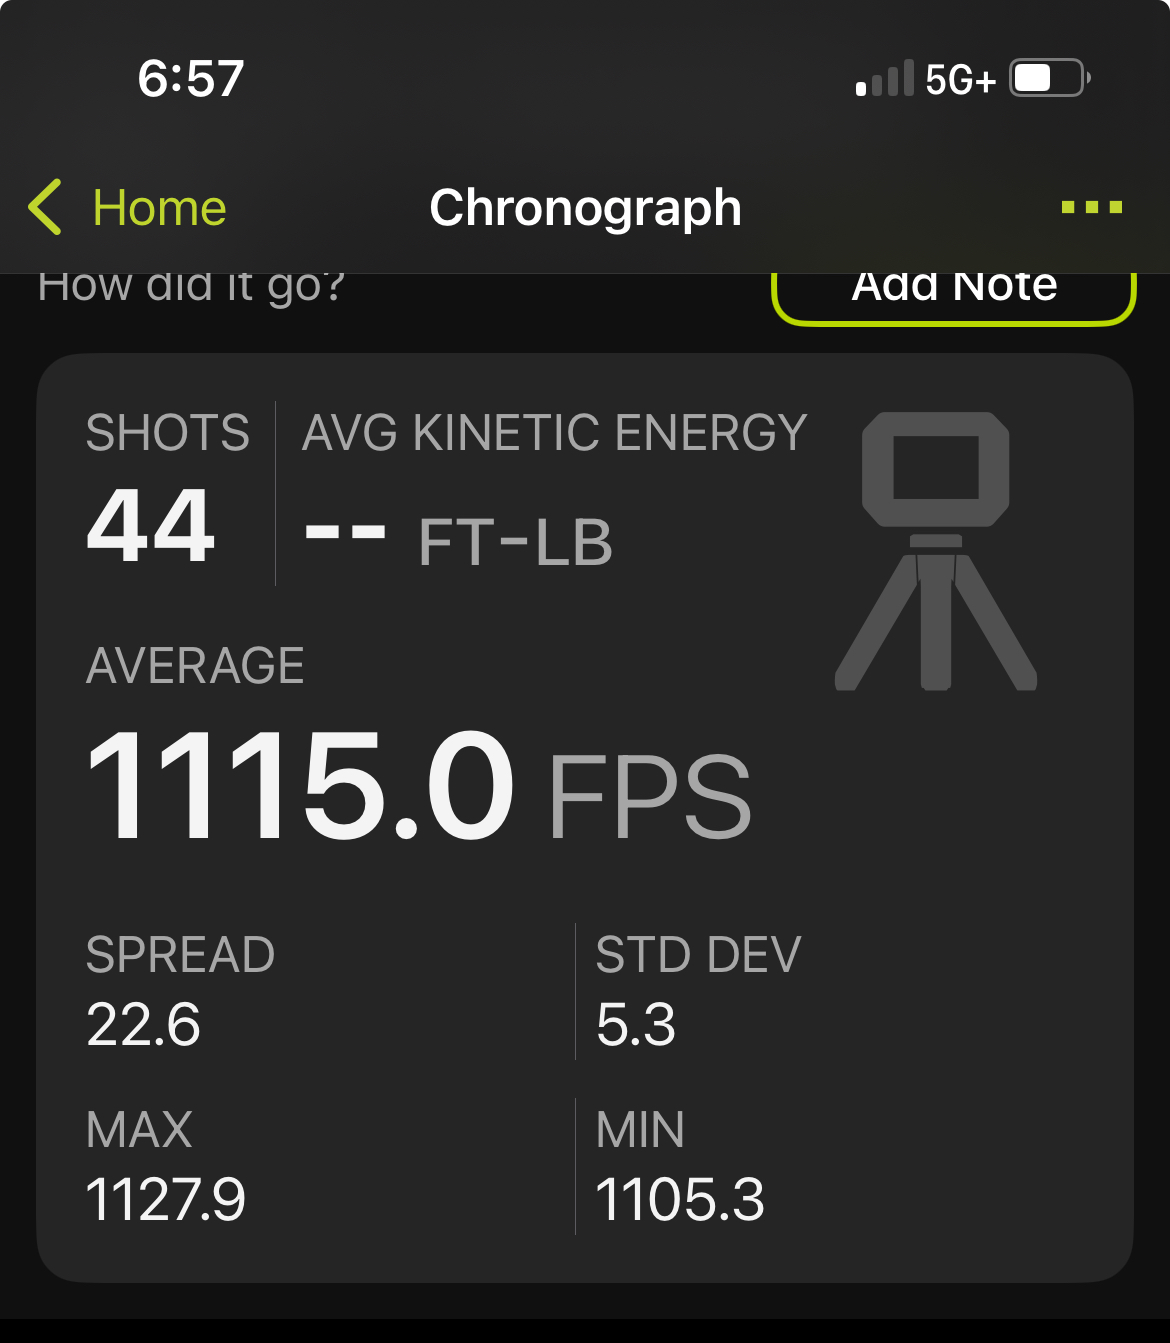
Task: Tap the back chevron arrow icon
Action: pos(45,208)
